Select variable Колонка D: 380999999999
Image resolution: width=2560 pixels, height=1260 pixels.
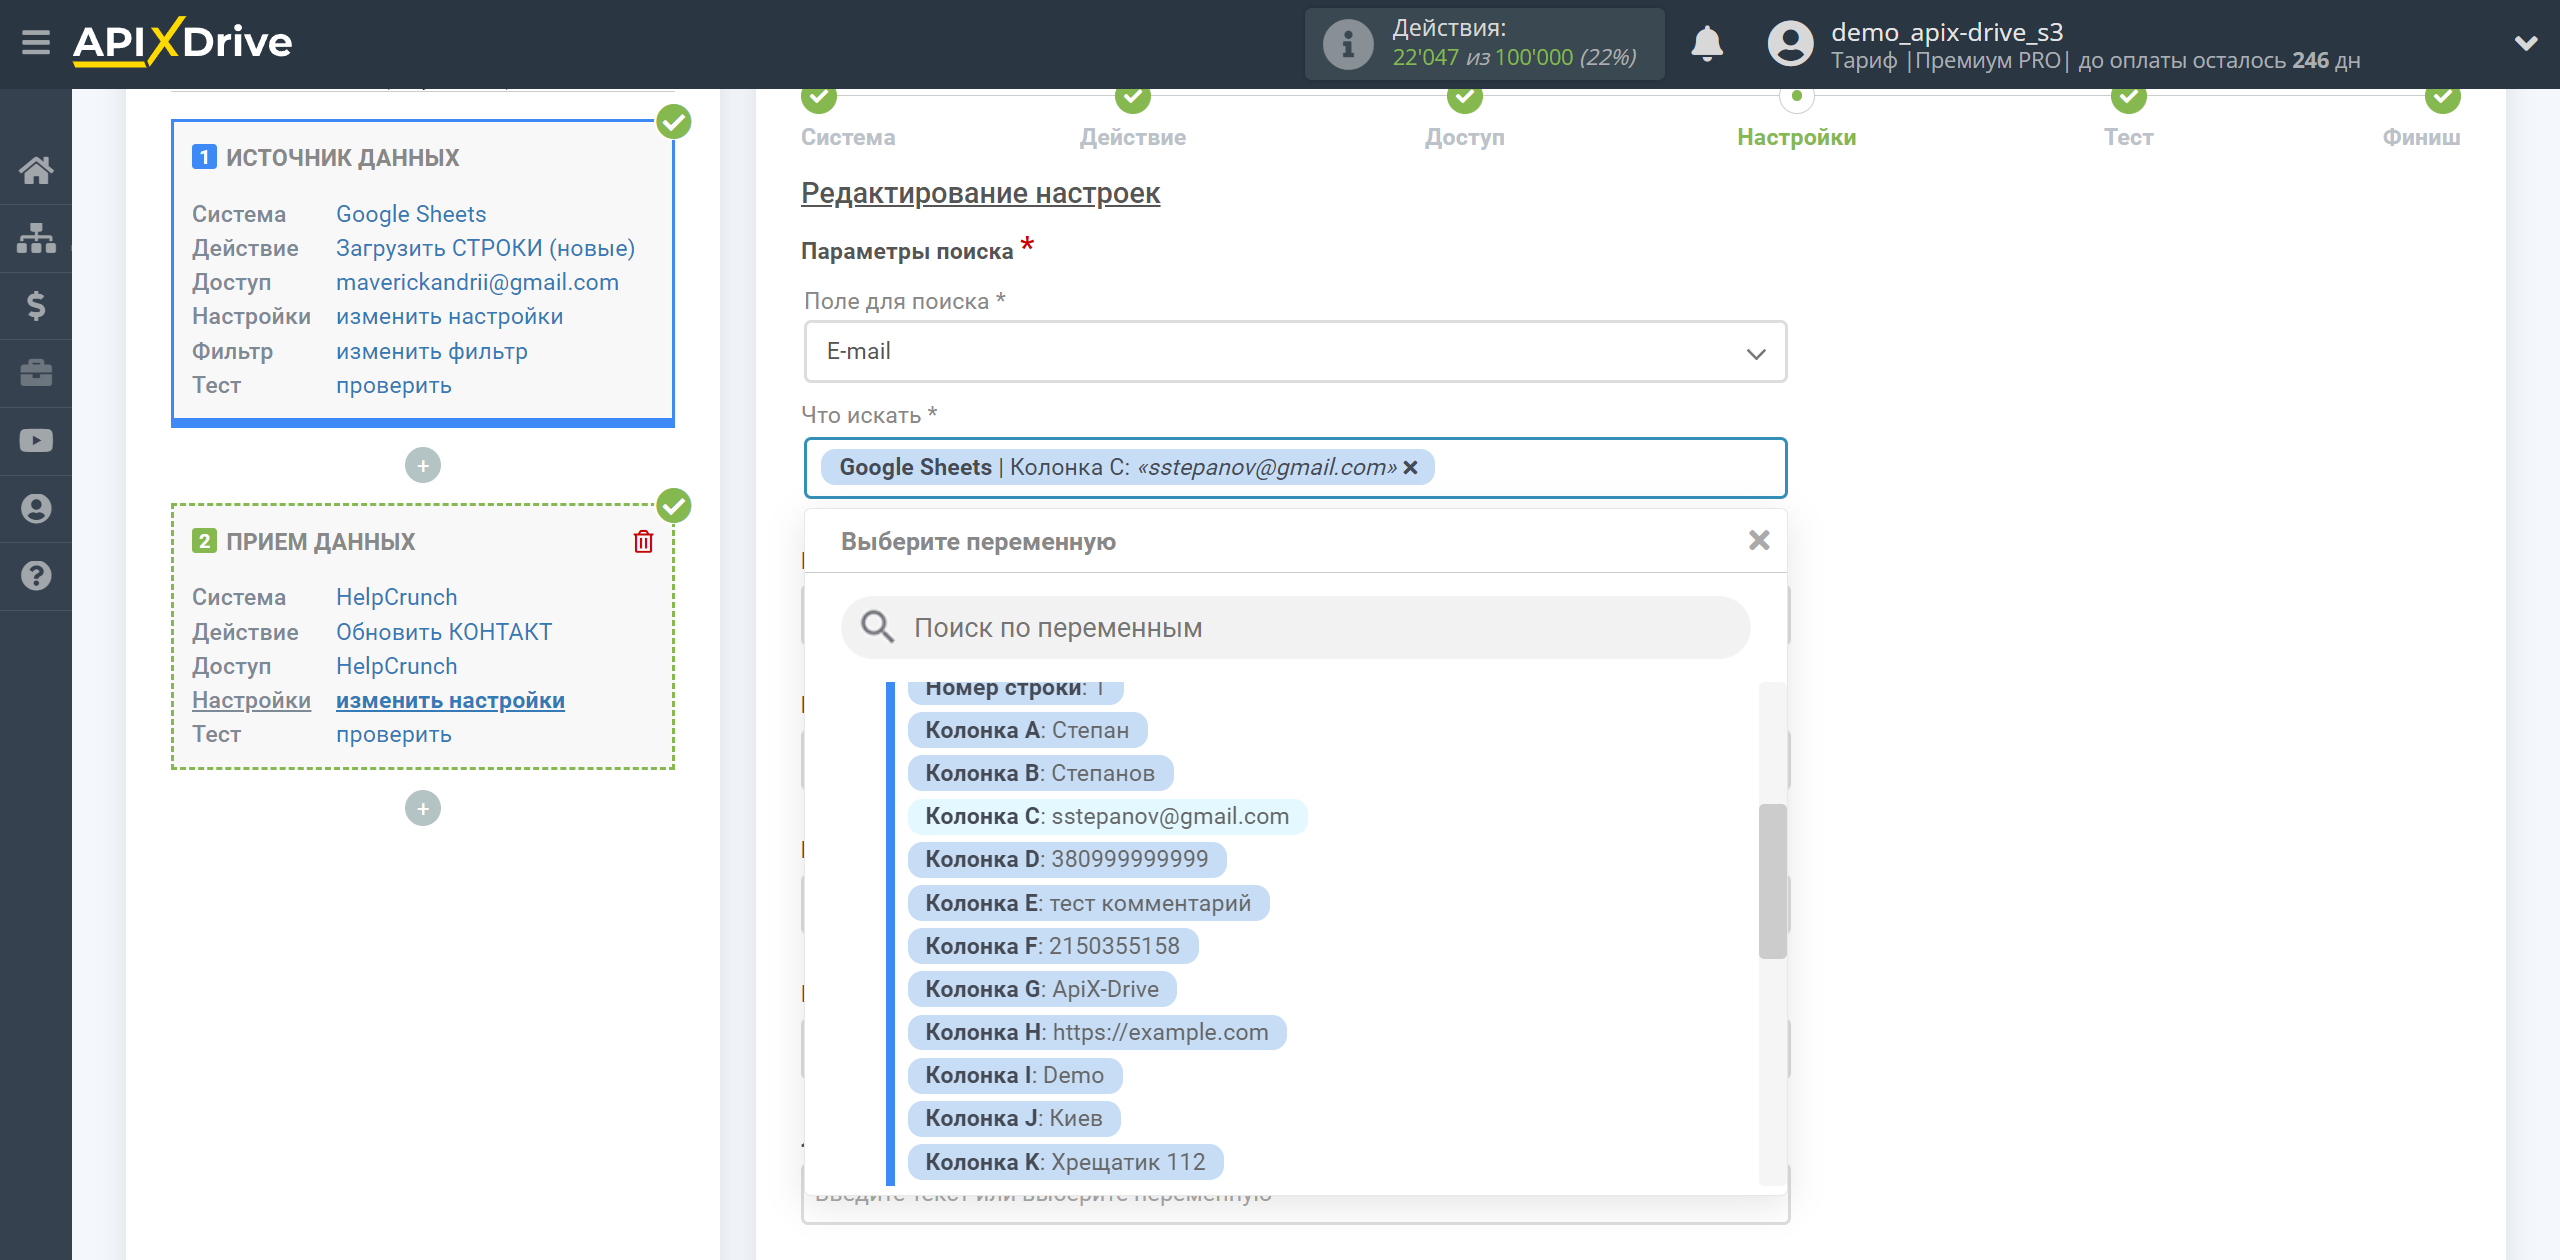(x=1067, y=859)
